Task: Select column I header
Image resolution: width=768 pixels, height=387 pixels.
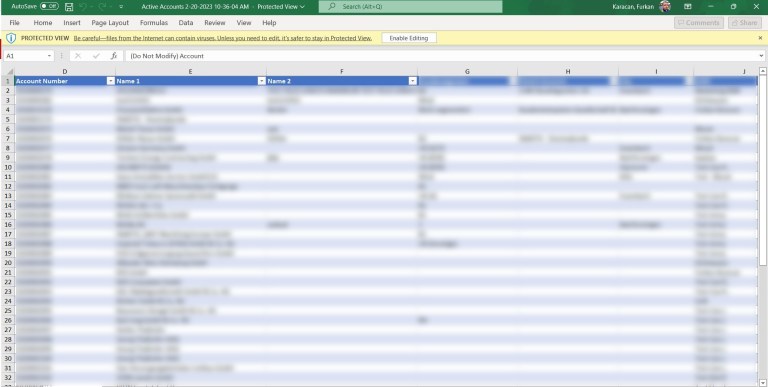Action: tap(656, 72)
